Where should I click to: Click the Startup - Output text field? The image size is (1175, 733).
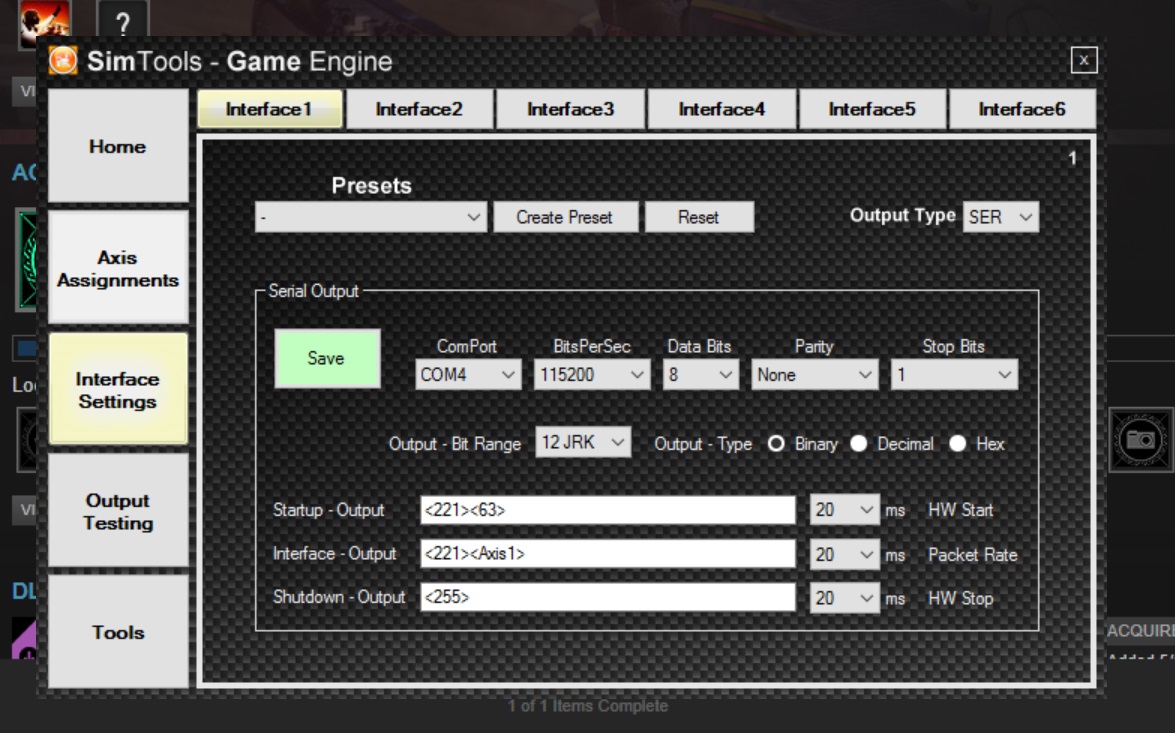click(608, 510)
